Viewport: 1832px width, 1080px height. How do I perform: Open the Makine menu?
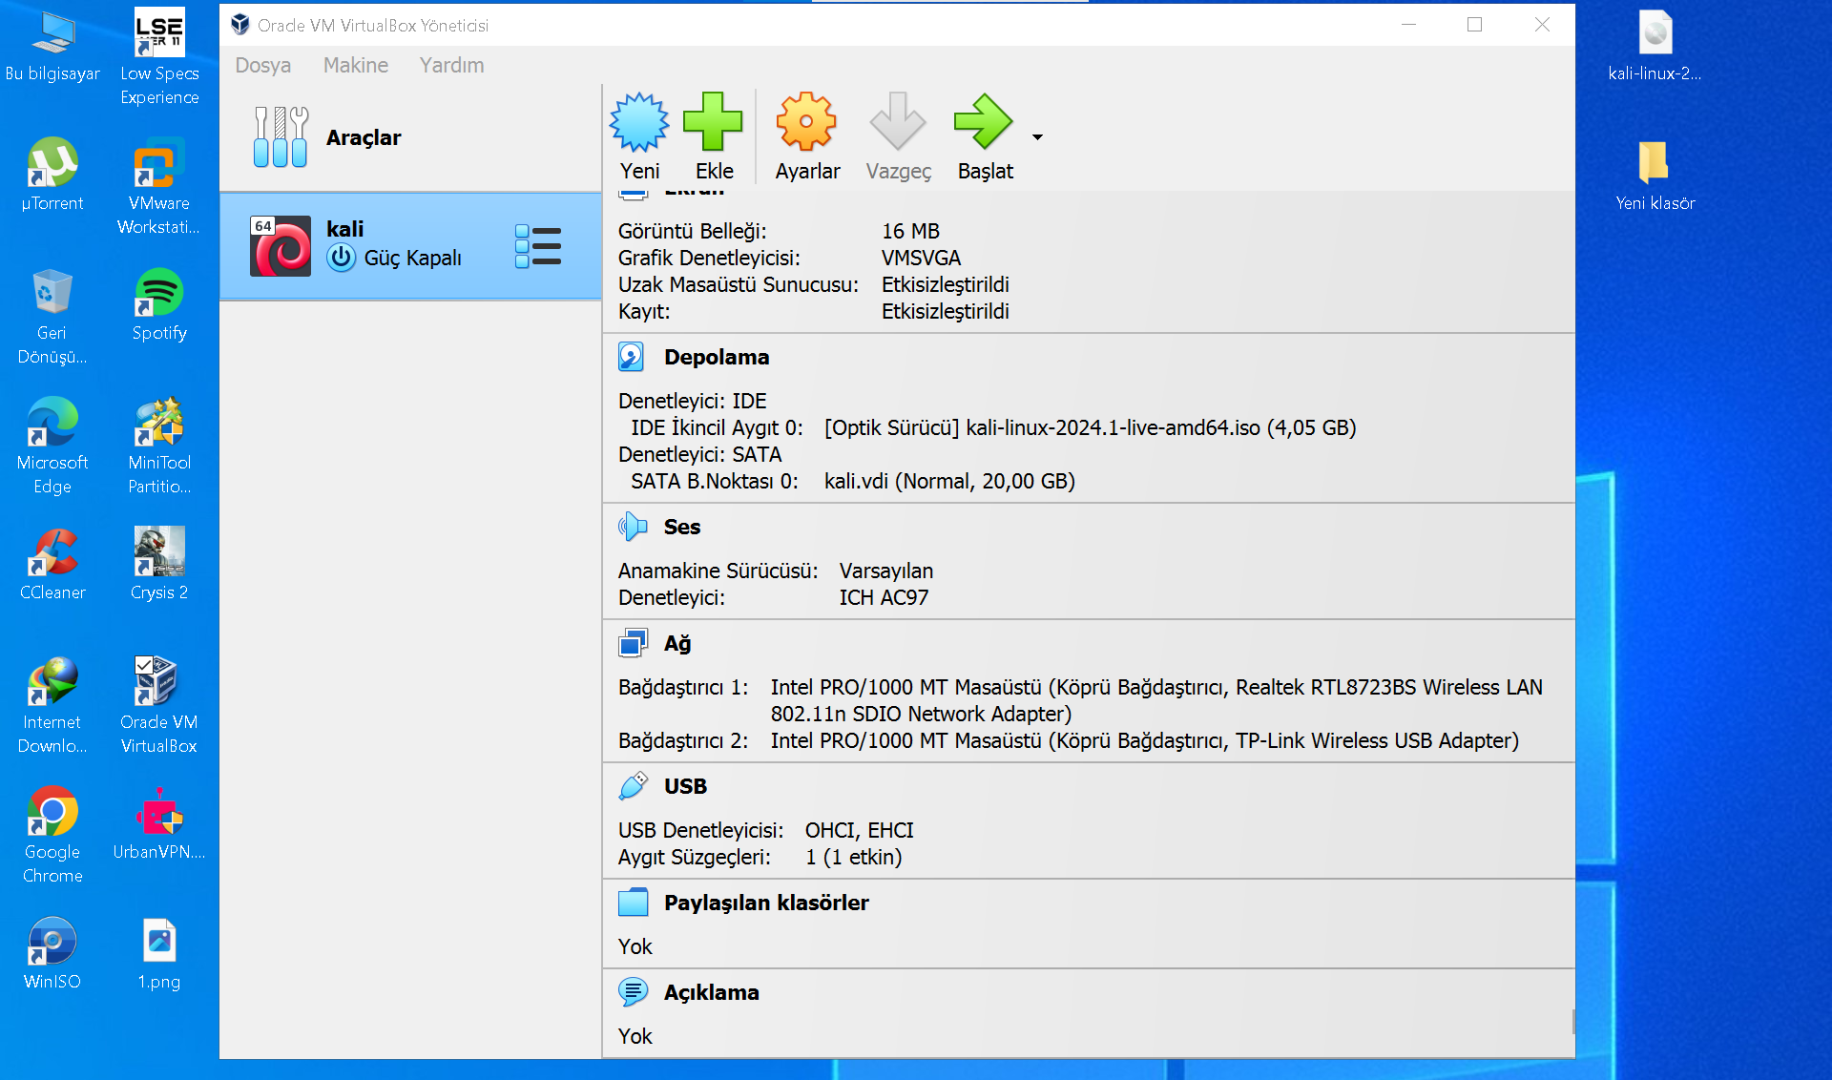(355, 65)
